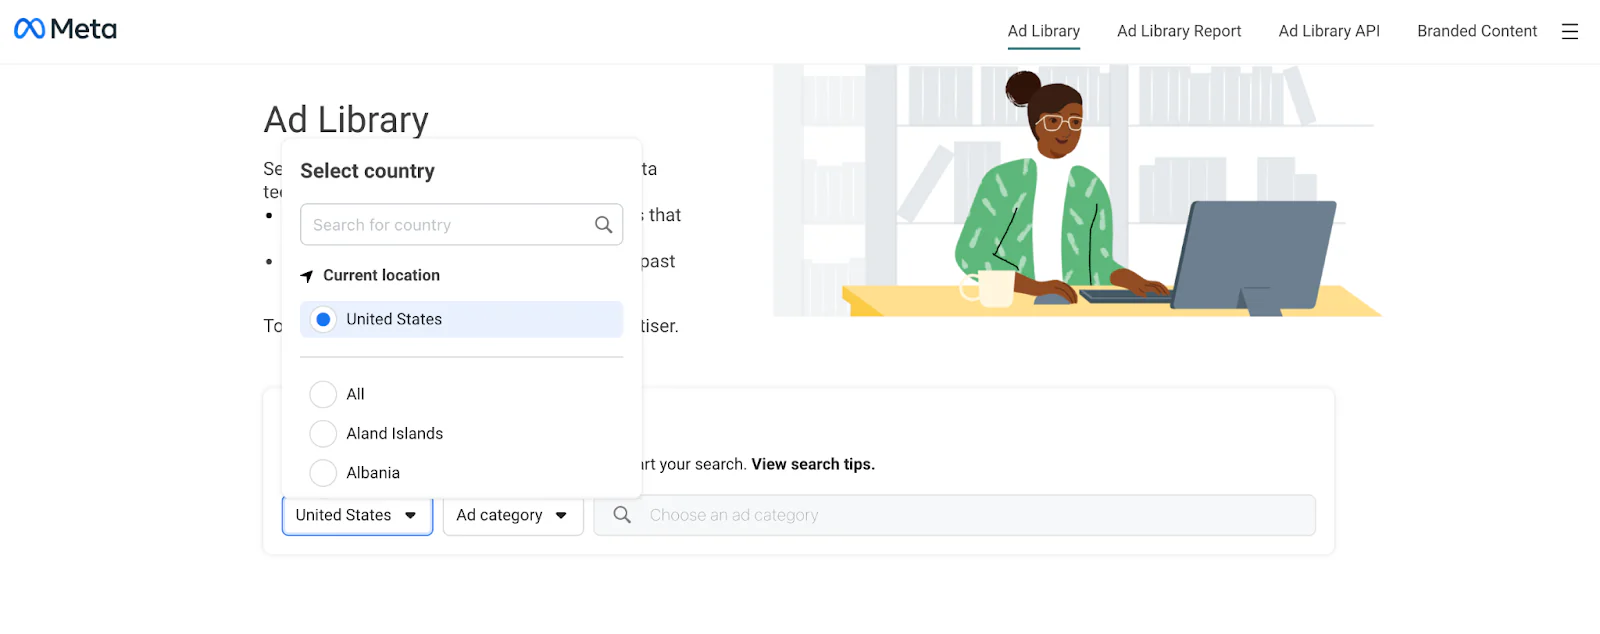Click the magnifier icon in country search box
The image size is (1600, 634).
pos(602,224)
